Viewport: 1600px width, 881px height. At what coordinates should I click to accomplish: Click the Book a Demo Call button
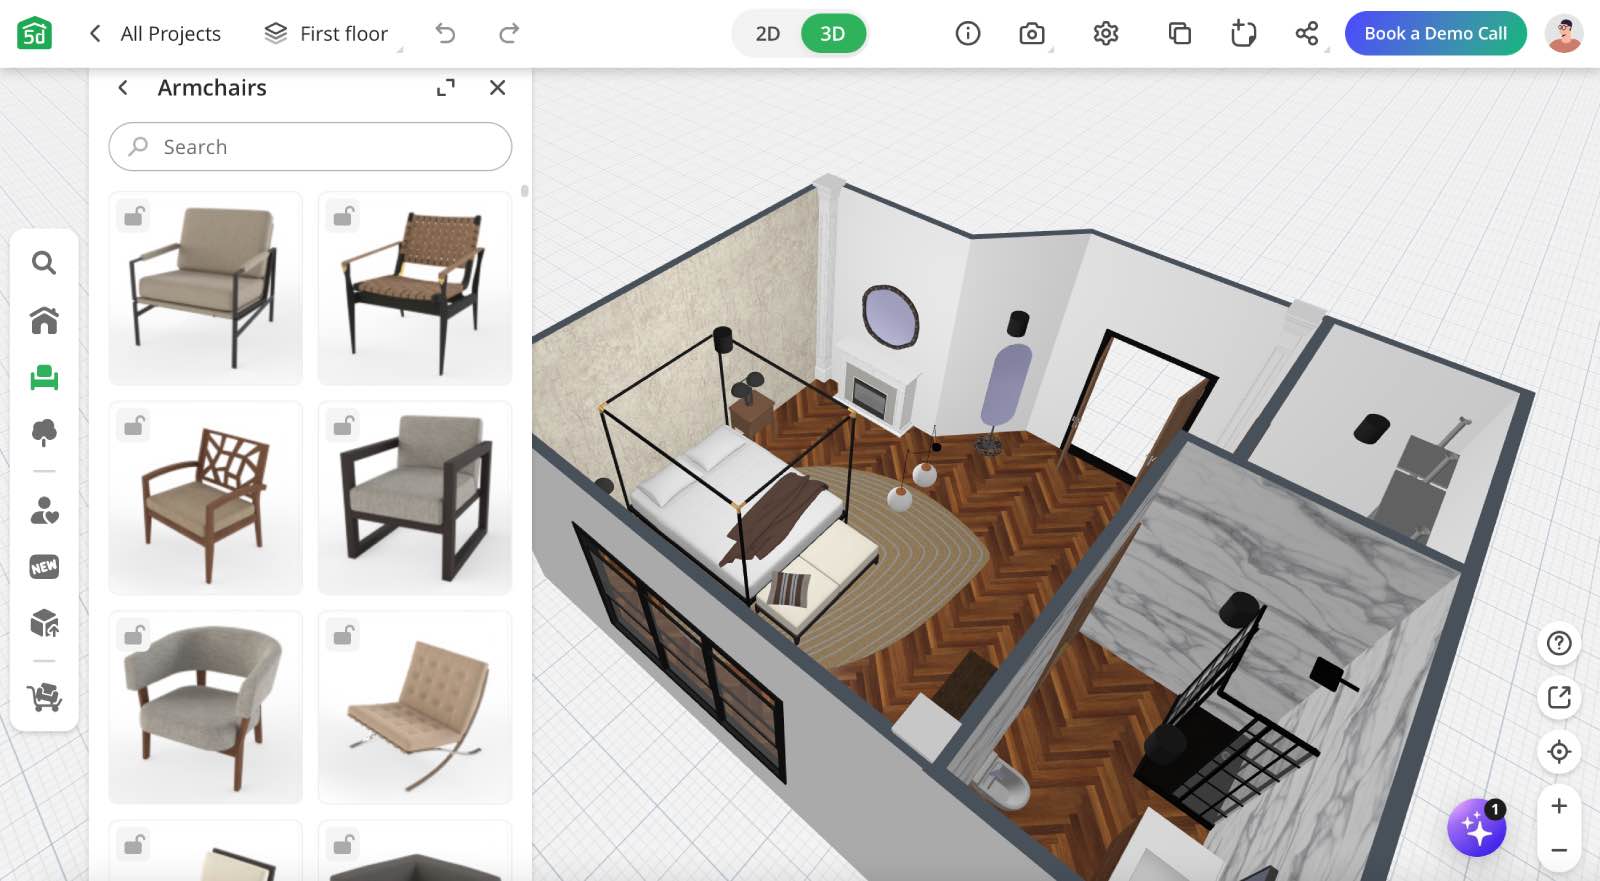(x=1435, y=34)
